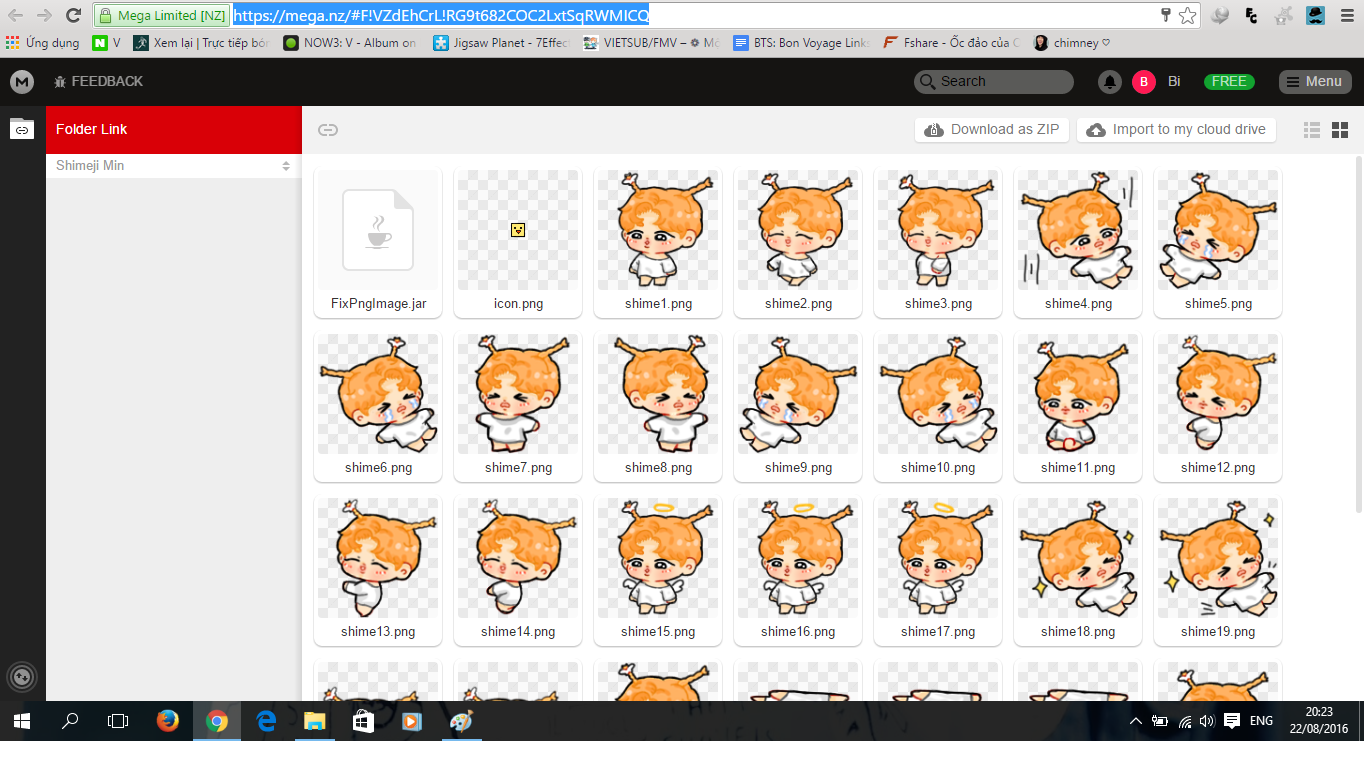Viewport: 1366px width, 768px height.
Task: Select the shime12.png thumbnail
Action: pos(1218,407)
